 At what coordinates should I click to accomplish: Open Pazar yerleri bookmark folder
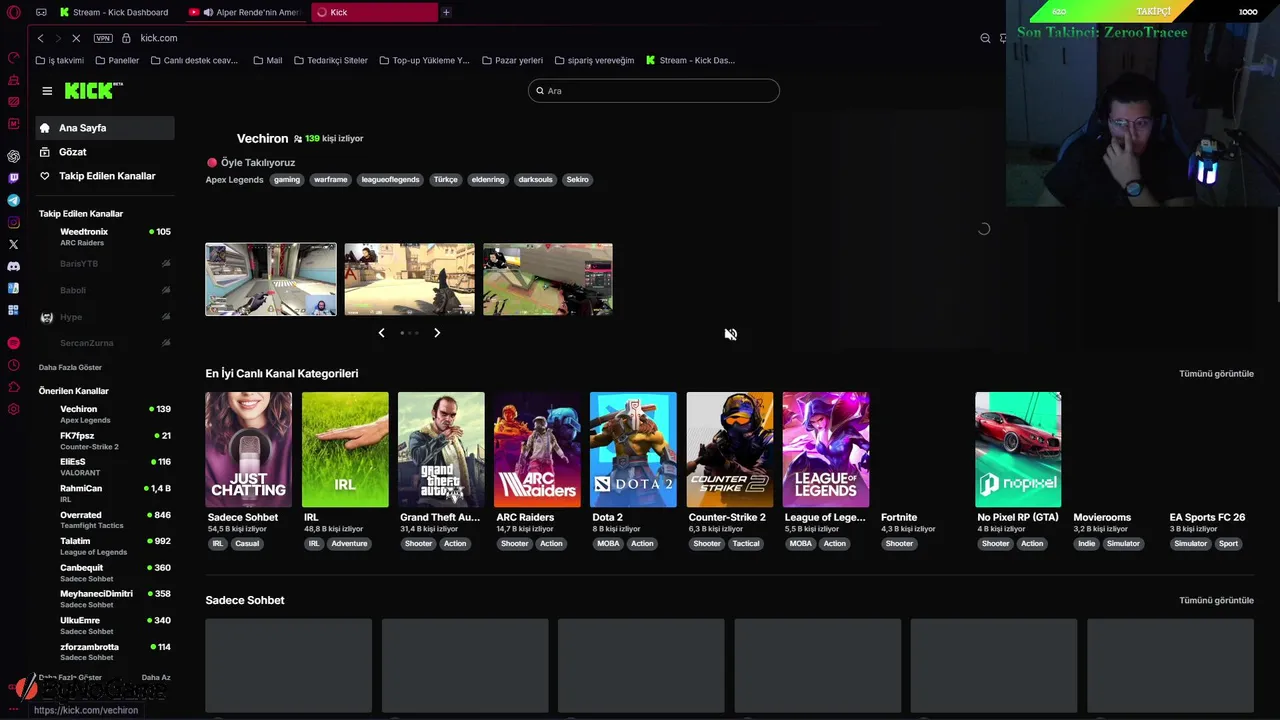coord(512,60)
